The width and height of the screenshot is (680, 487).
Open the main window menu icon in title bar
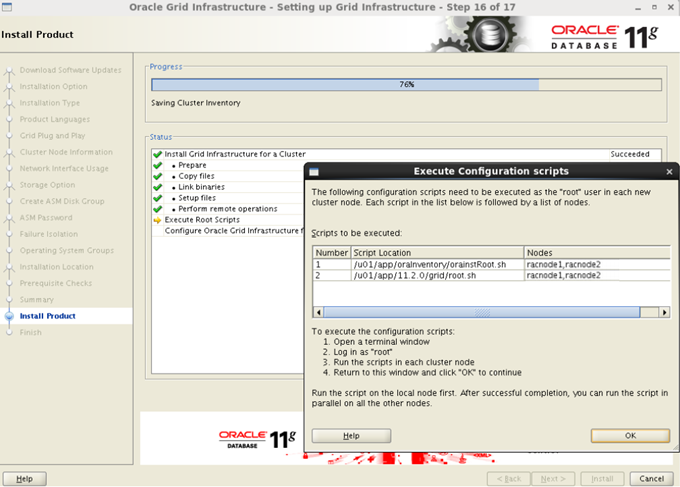click(7, 7)
